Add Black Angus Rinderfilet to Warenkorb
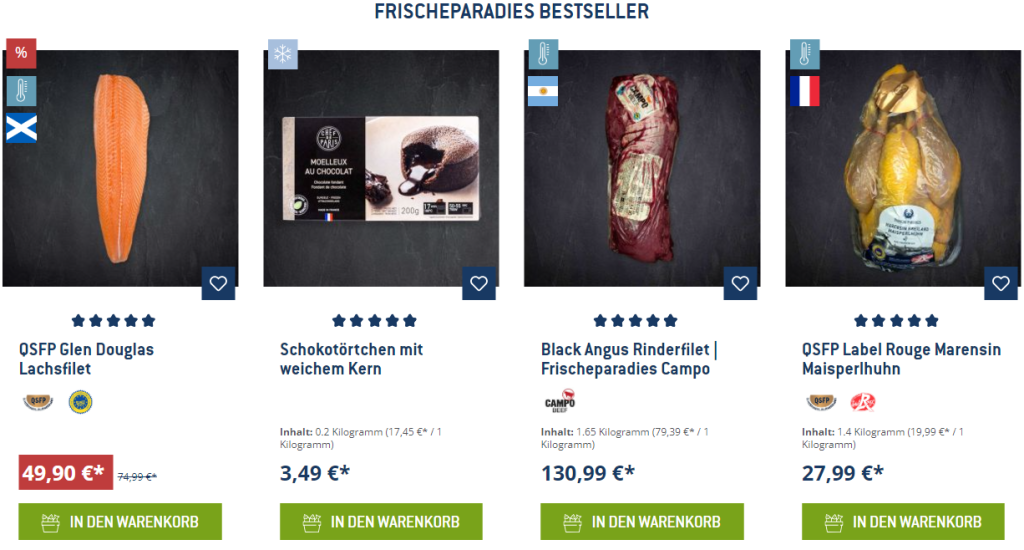Image resolution: width=1024 pixels, height=550 pixels. [642, 521]
